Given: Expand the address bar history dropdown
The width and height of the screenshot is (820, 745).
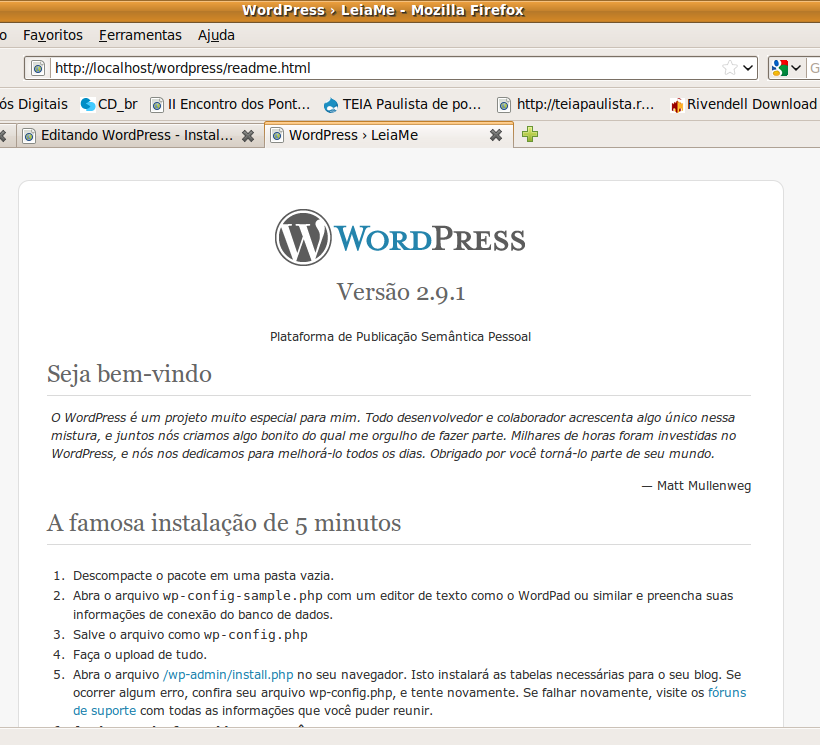Looking at the screenshot, I should pos(748,68).
